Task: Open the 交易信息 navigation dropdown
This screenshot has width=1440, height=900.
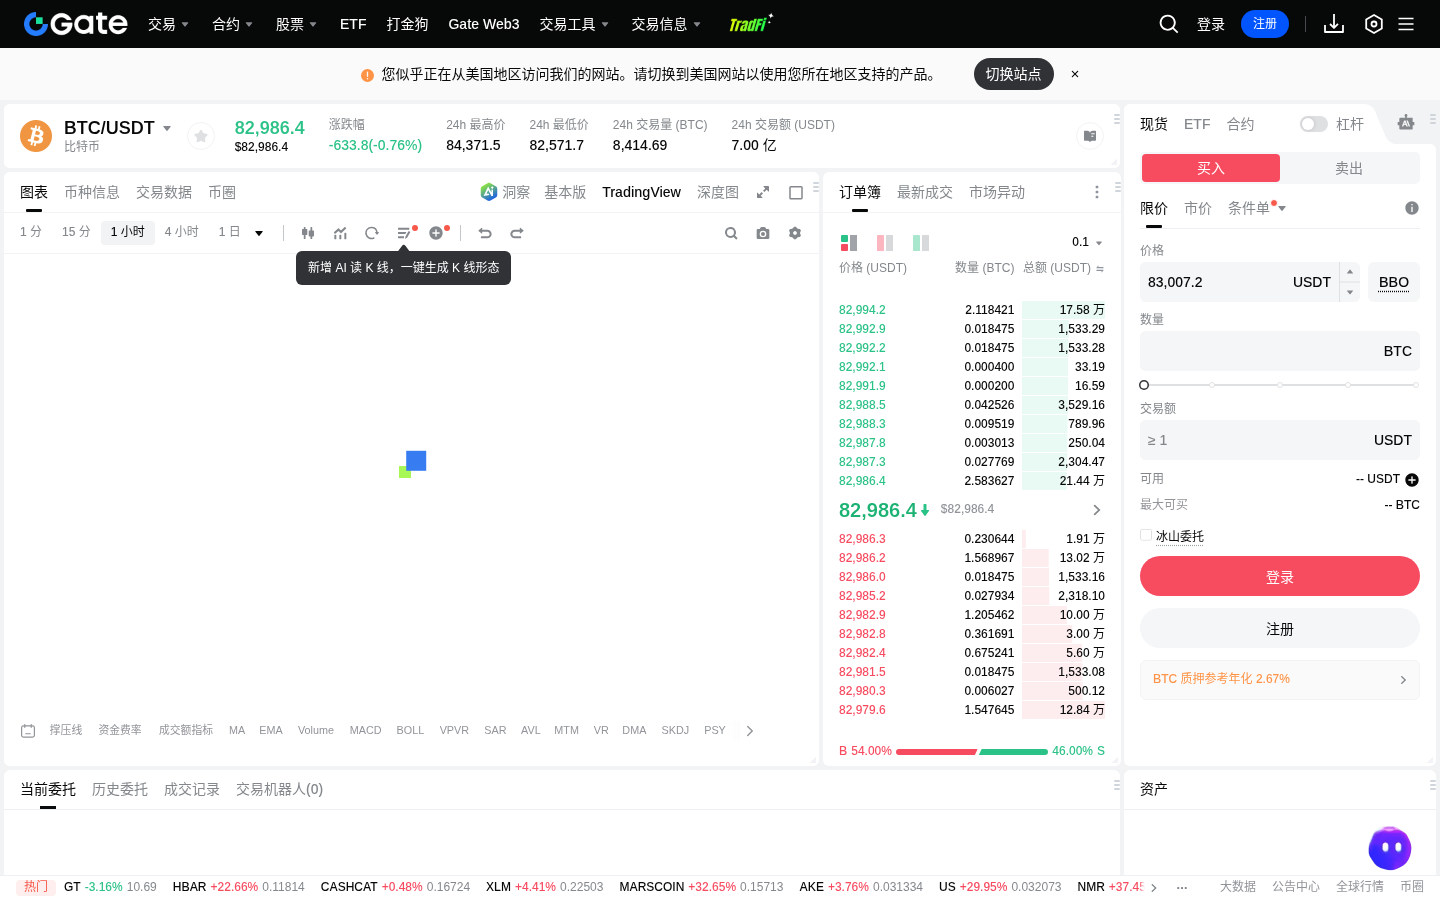Action: coord(666,24)
